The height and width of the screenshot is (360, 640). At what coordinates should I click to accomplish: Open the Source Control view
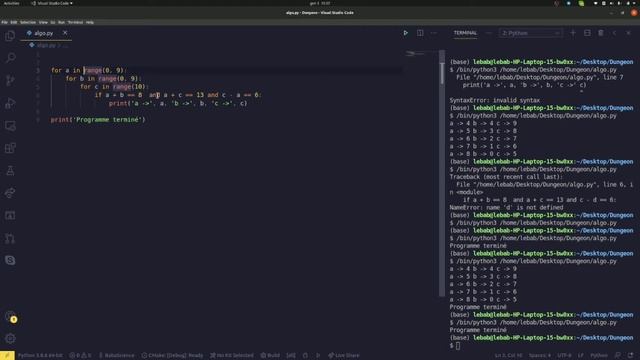pyautogui.click(x=10, y=80)
